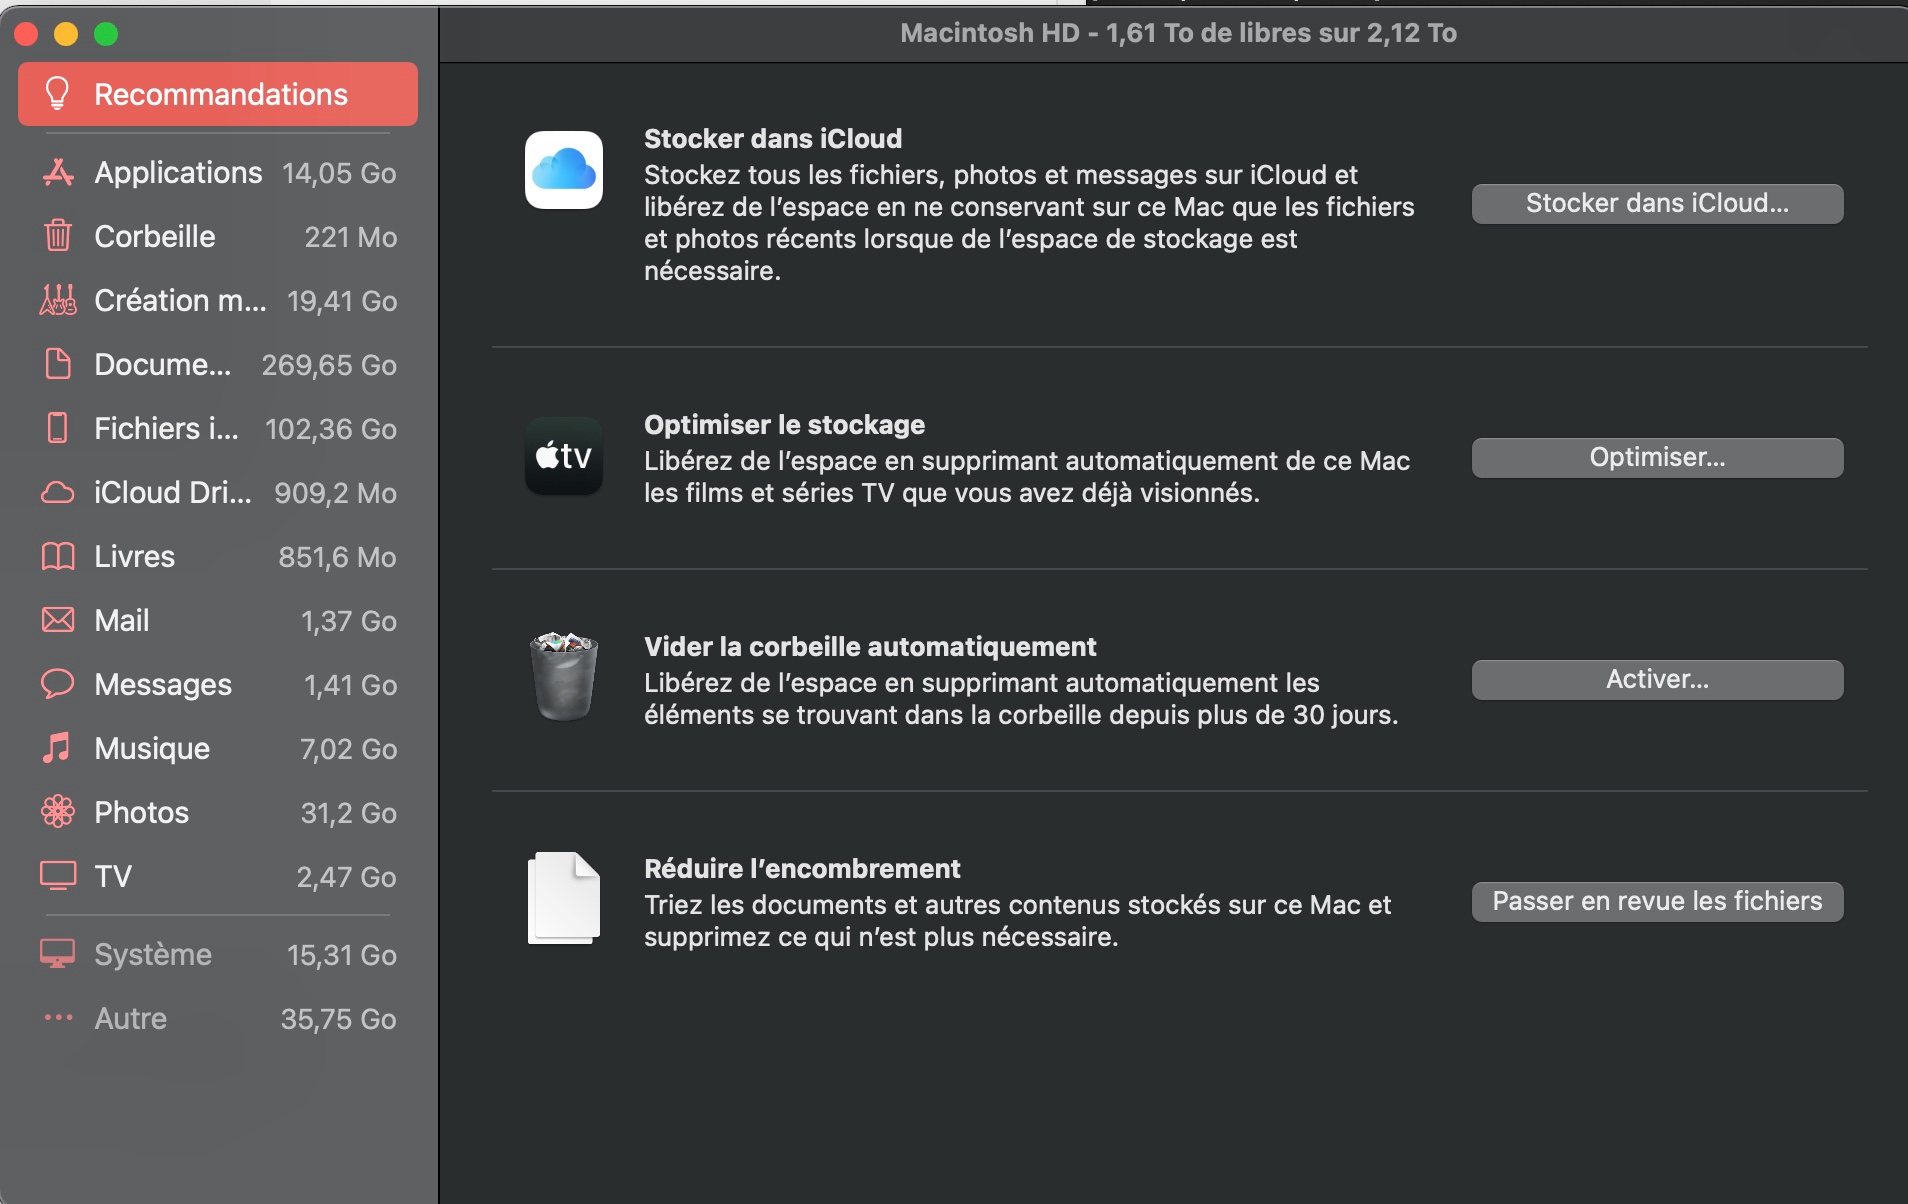Click the Messages speech bubble icon
1908x1204 pixels.
tap(58, 684)
